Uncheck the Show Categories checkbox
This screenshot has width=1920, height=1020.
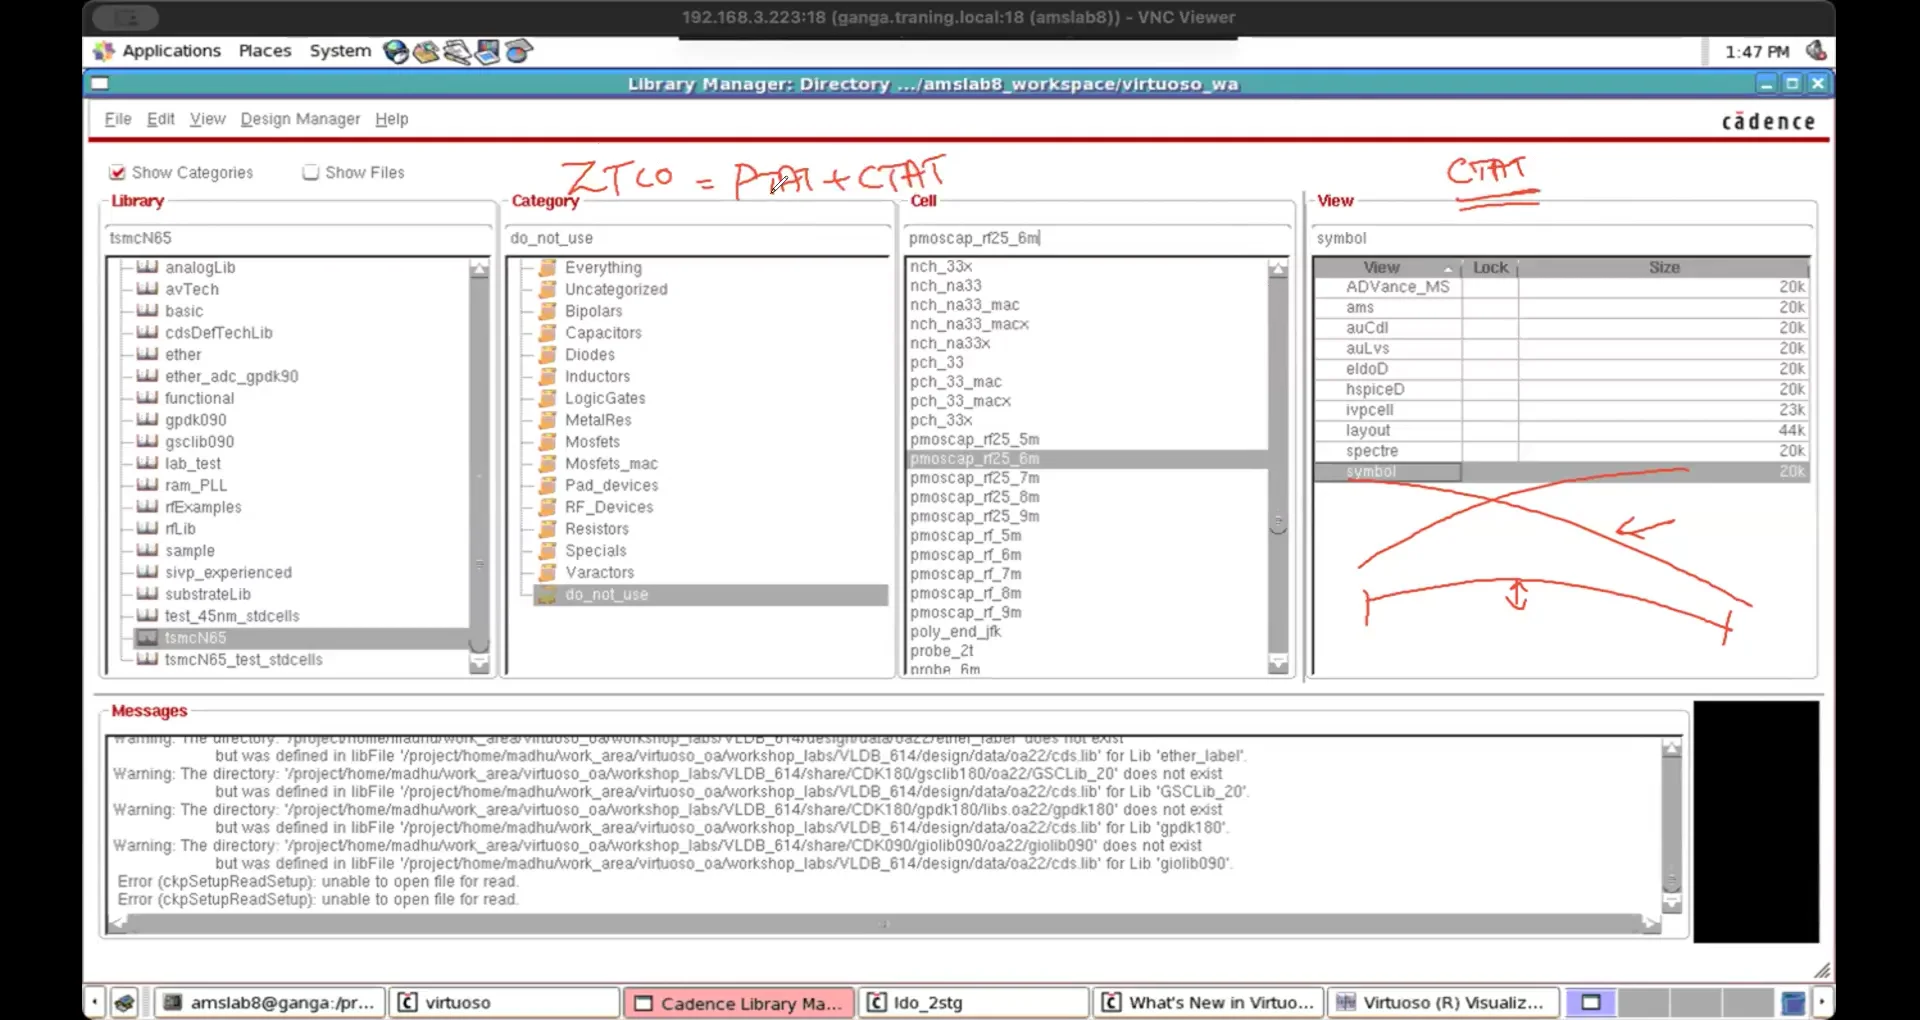coord(117,173)
